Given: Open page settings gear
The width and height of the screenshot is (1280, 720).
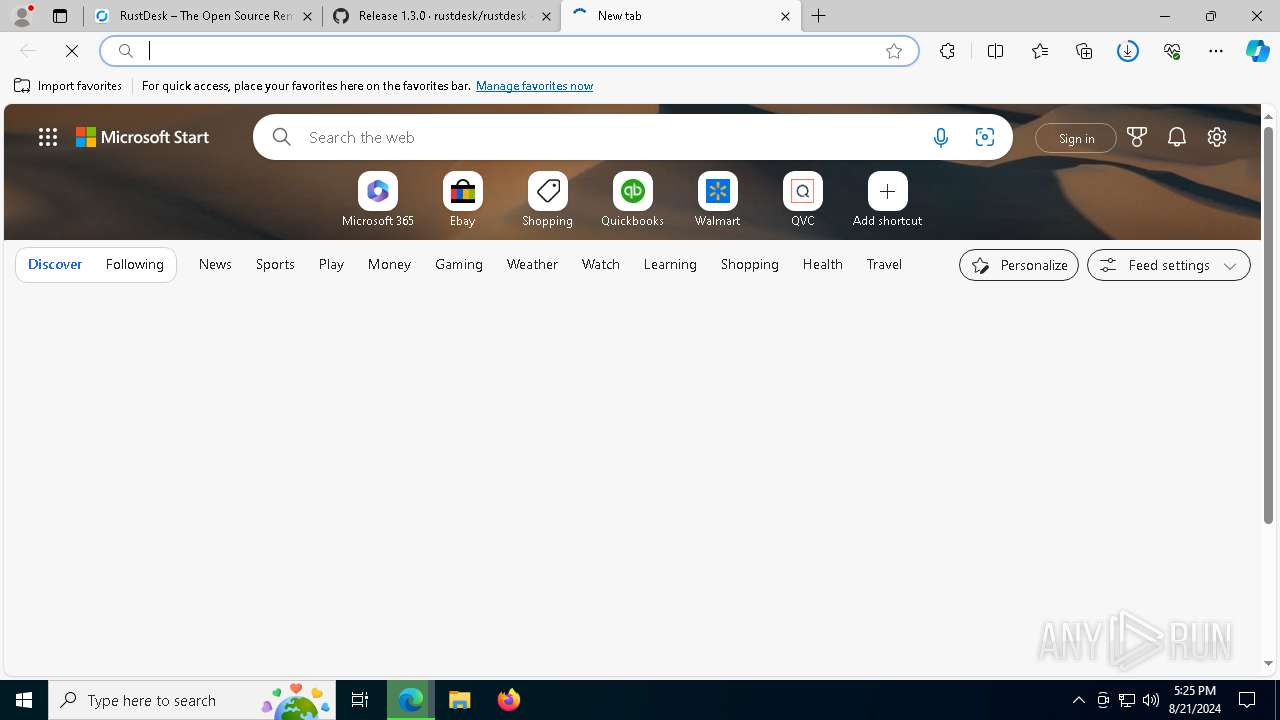Looking at the screenshot, I should pyautogui.click(x=1217, y=137).
